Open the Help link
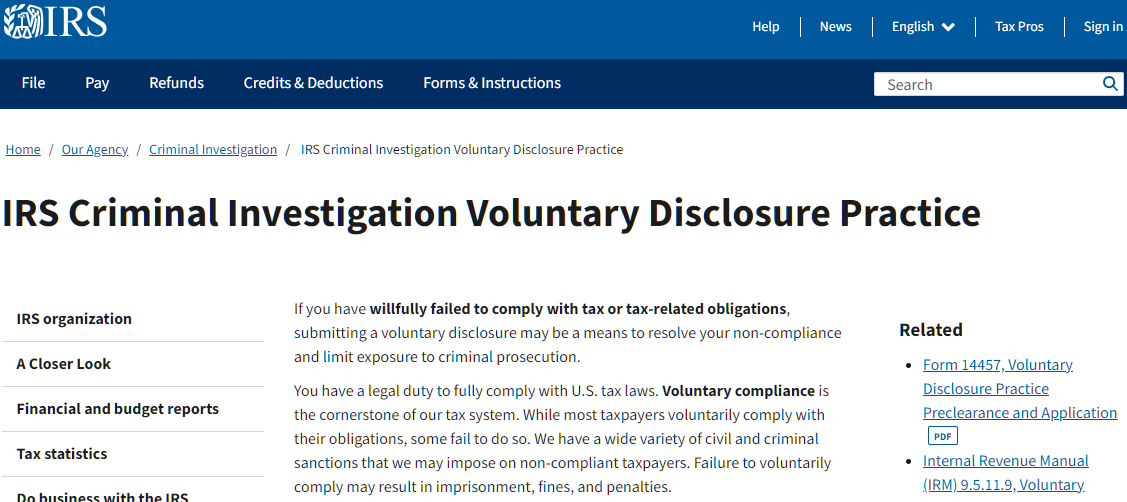 [765, 27]
